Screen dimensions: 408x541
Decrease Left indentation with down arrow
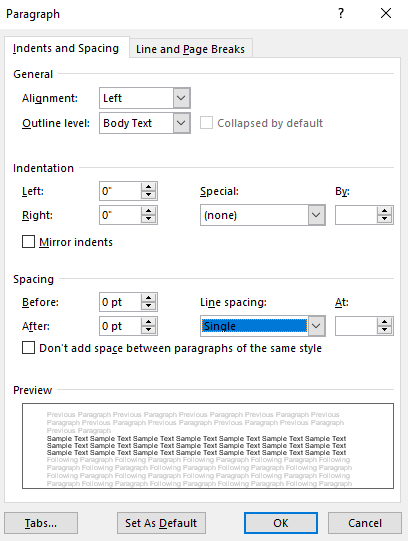coord(149,195)
